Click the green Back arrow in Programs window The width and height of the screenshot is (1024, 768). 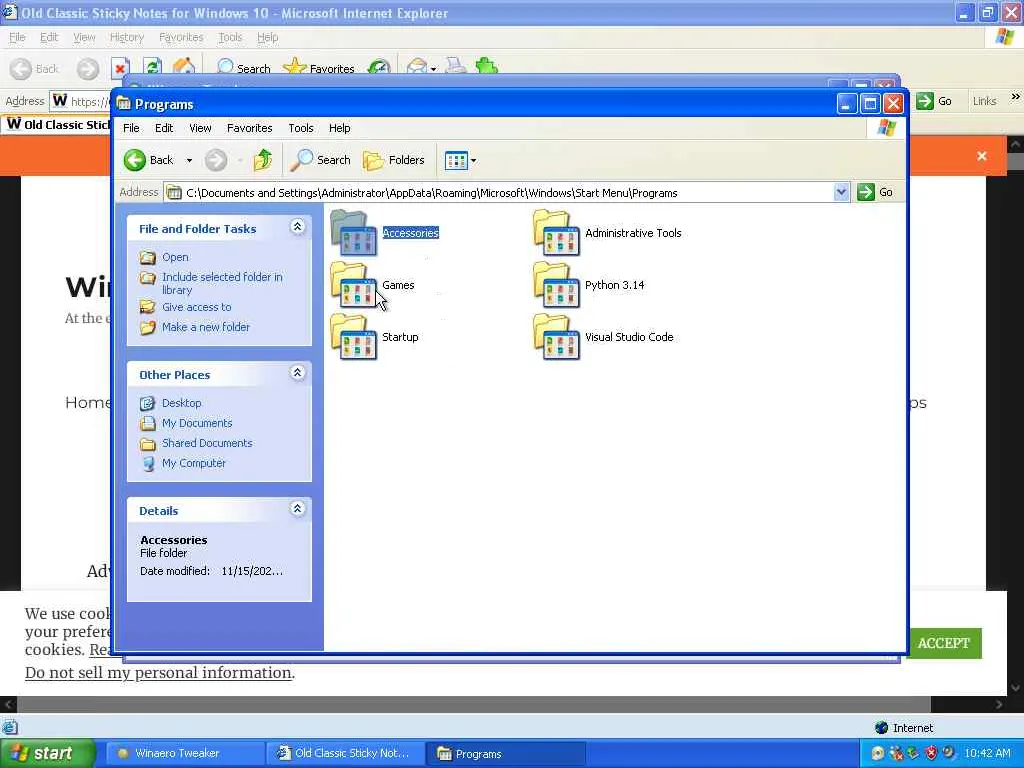135,160
